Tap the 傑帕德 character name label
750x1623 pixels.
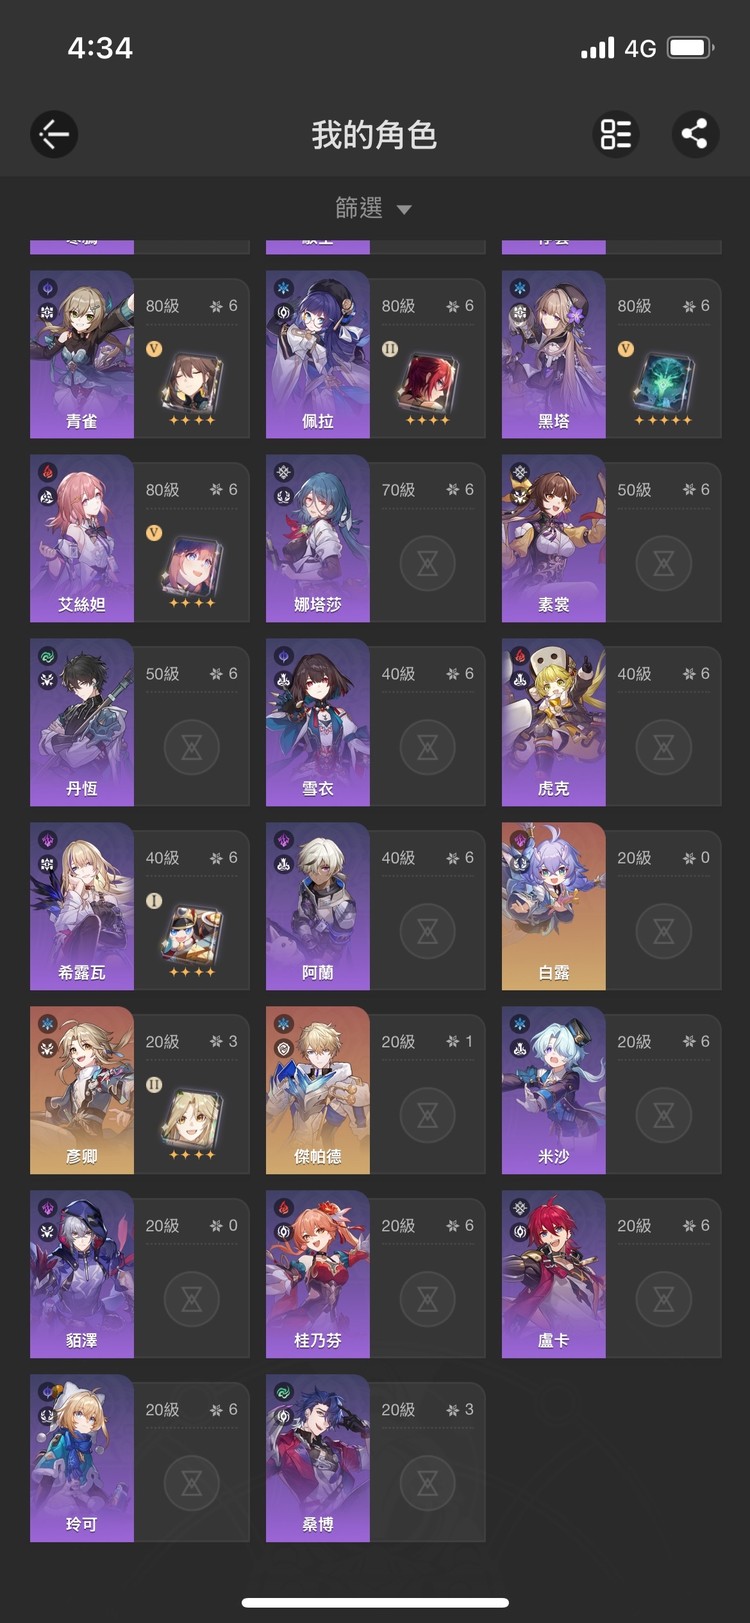click(x=318, y=1157)
